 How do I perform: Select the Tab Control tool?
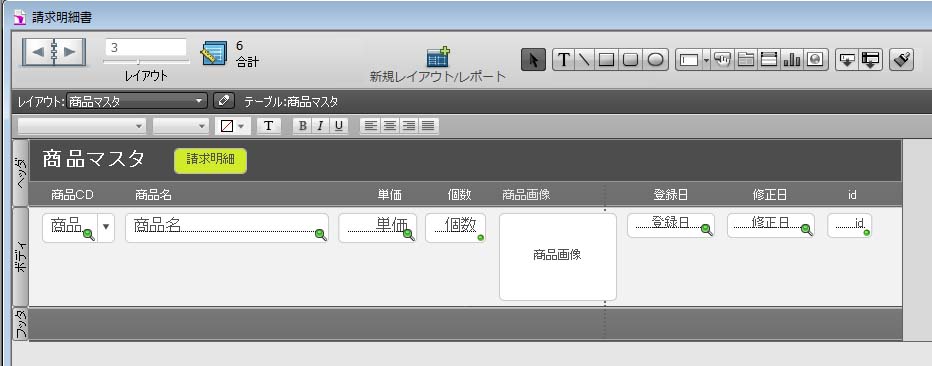point(745,59)
